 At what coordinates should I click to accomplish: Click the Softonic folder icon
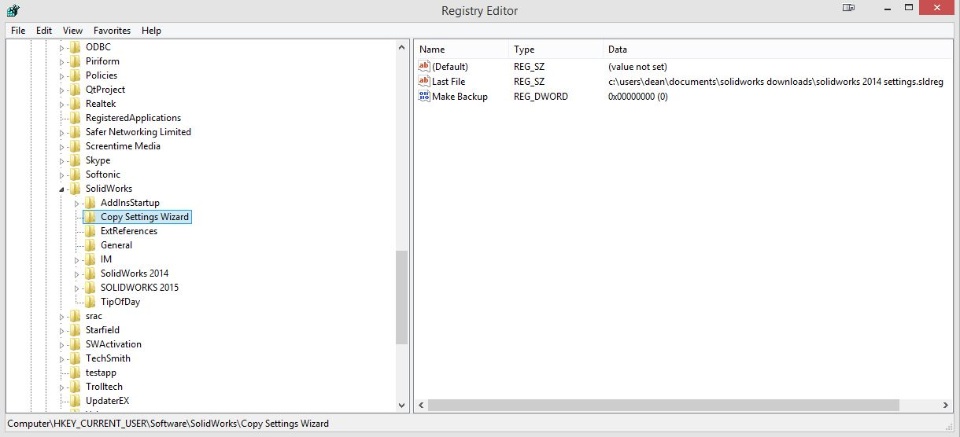coord(75,174)
